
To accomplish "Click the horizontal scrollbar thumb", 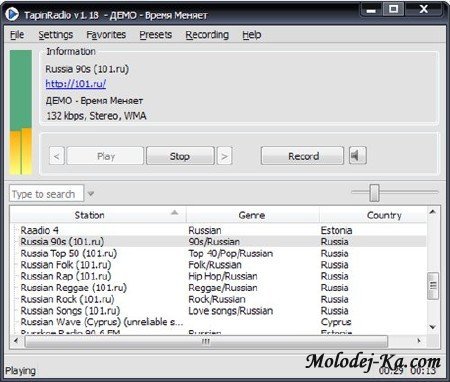I will pyautogui.click(x=206, y=342).
